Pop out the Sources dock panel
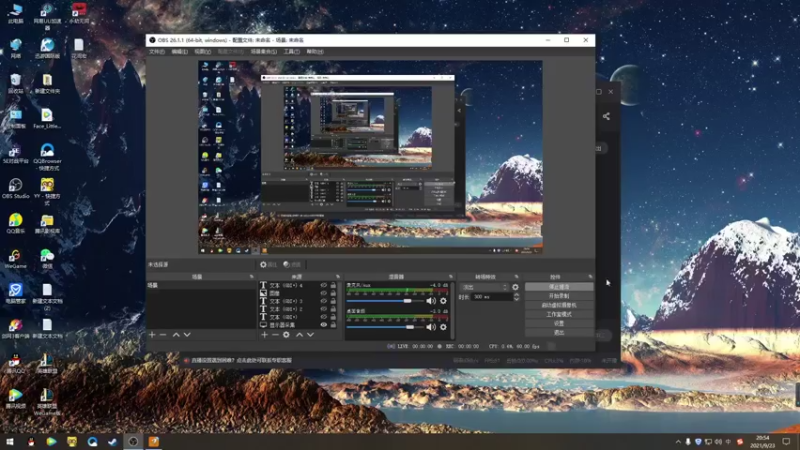 coord(337,277)
